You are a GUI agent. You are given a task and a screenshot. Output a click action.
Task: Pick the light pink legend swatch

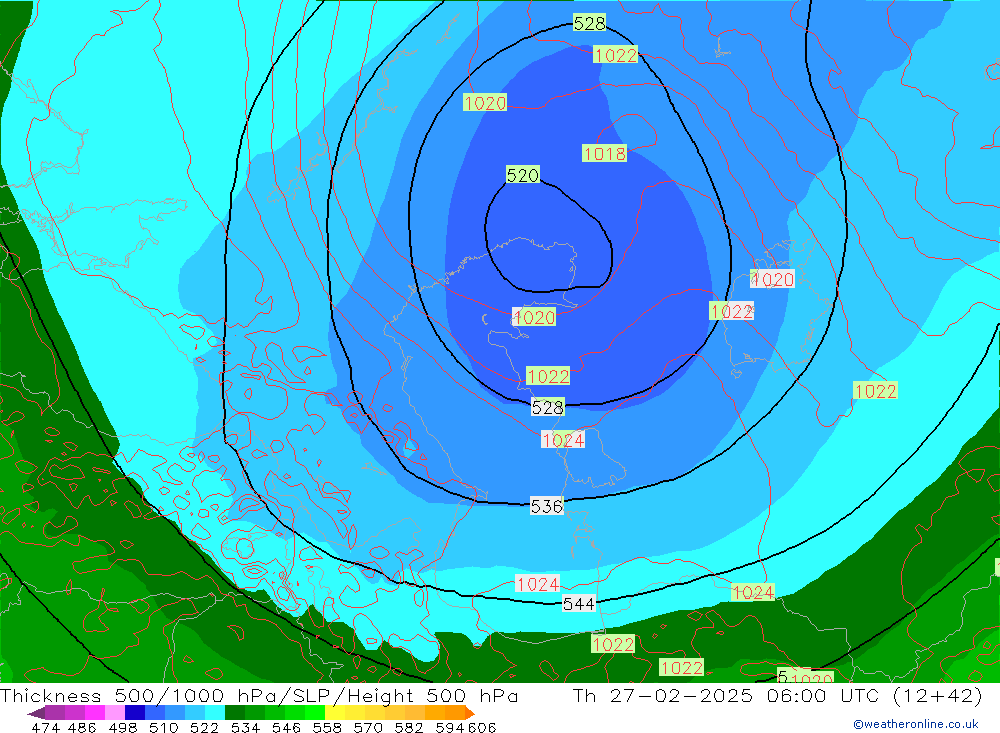coord(114,712)
